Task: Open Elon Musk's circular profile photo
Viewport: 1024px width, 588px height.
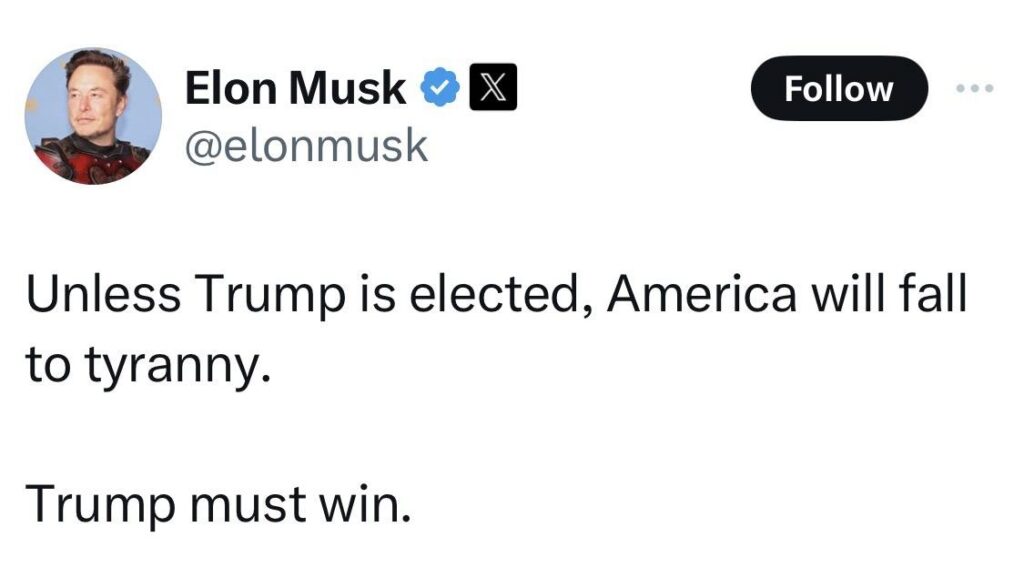Action: pos(93,116)
